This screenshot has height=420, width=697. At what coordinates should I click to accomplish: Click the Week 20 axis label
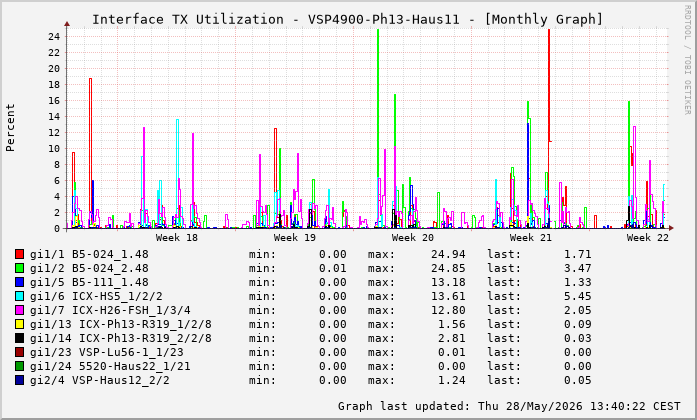(413, 238)
